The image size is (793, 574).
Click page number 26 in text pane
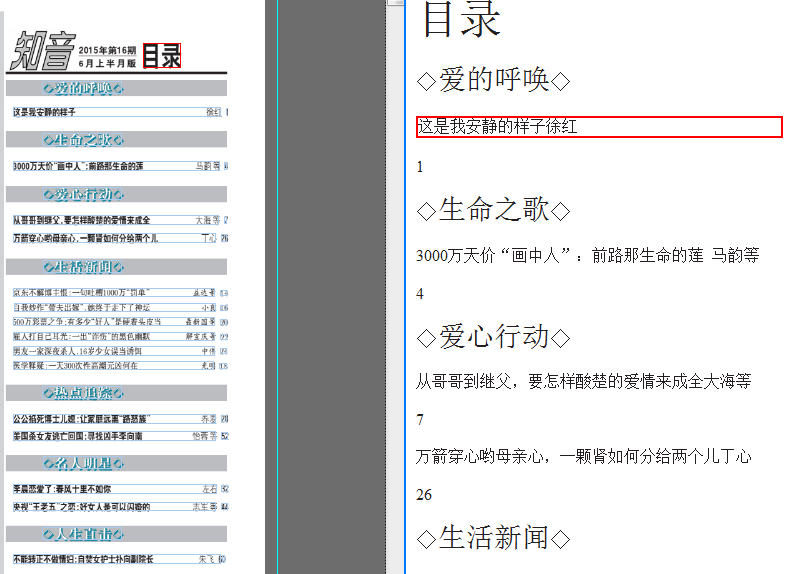tap(424, 495)
